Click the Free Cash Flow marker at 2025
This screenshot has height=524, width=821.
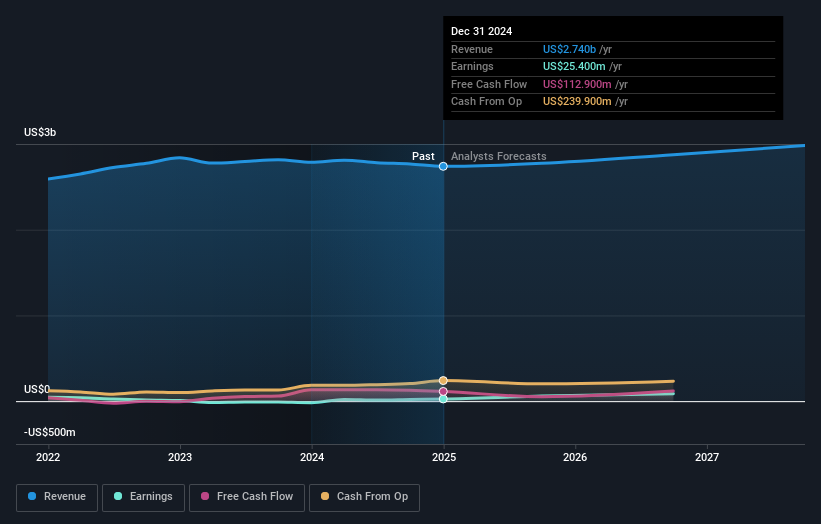pos(443,392)
